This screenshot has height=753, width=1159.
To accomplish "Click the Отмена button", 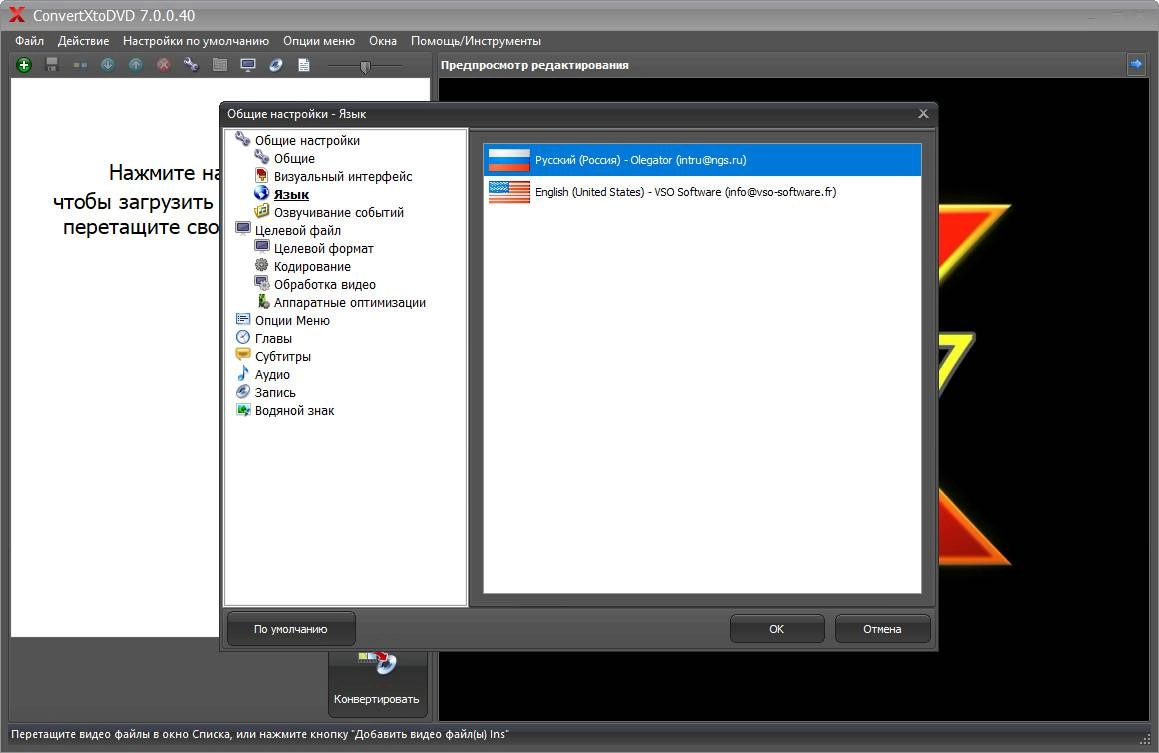I will [882, 630].
